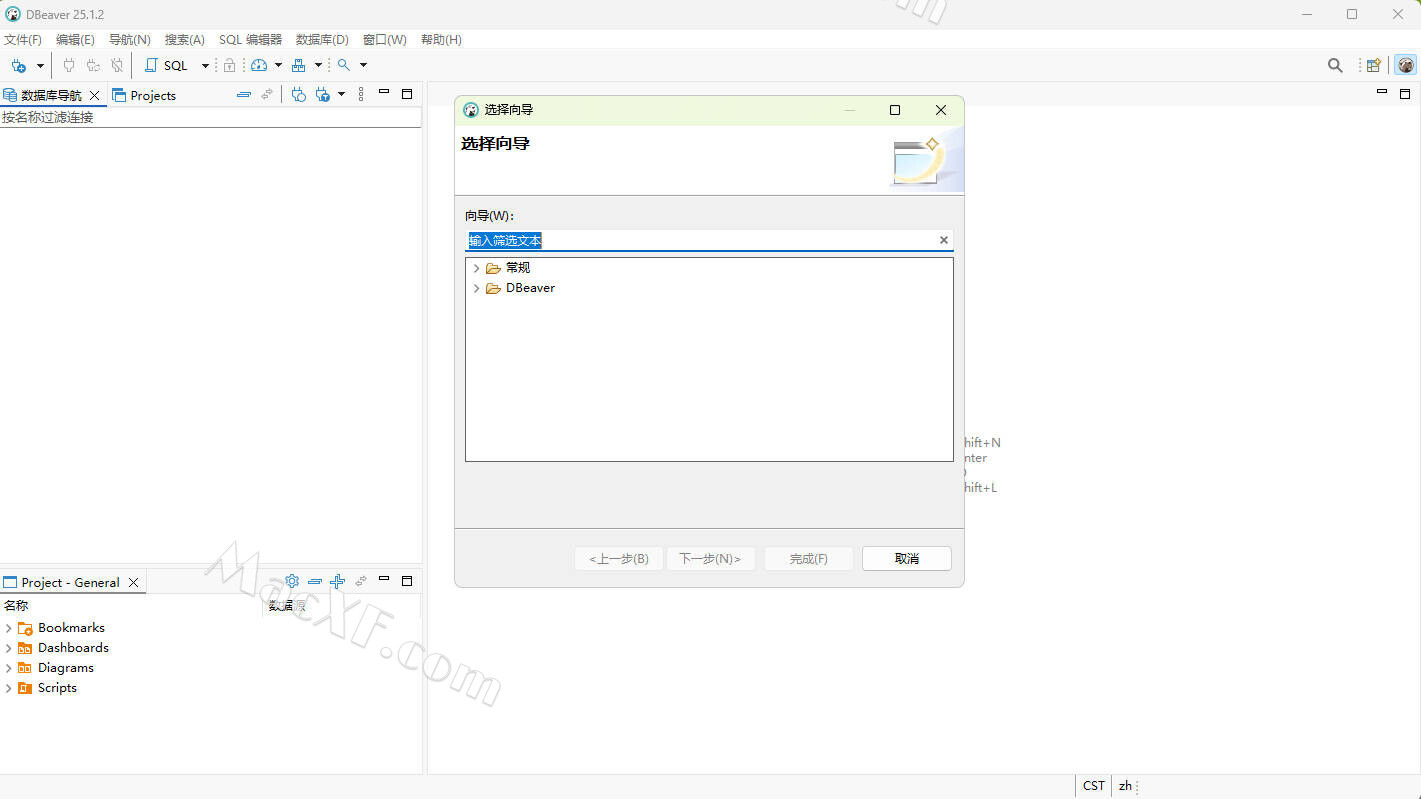Open the new connection dropdown arrow
Image resolution: width=1421 pixels, height=799 pixels.
pos(40,65)
